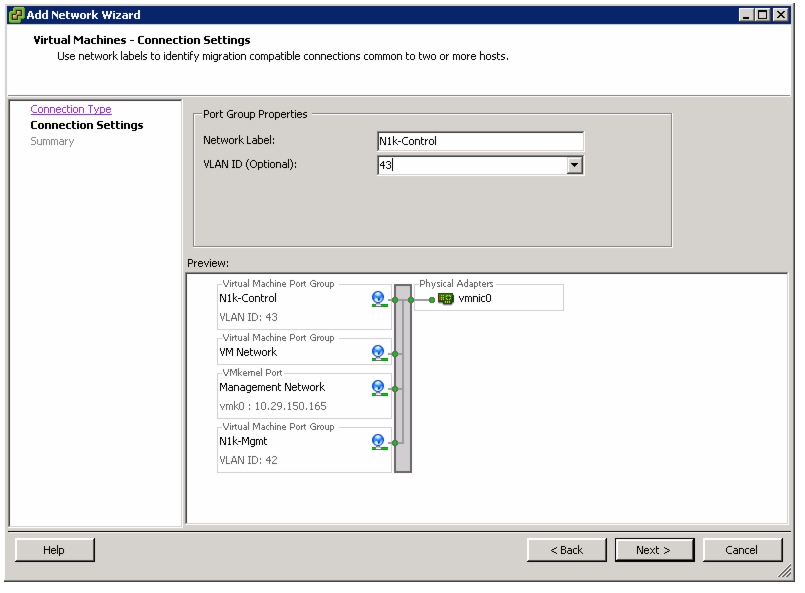Open Help for this wizard

54,550
